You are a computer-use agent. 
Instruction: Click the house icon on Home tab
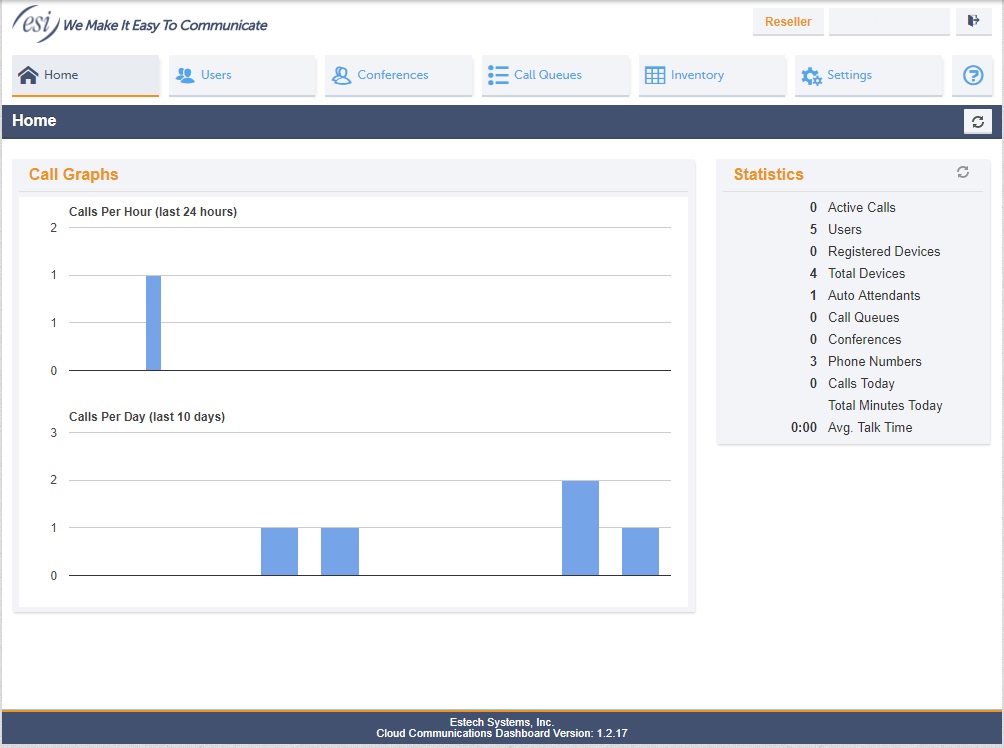point(28,76)
